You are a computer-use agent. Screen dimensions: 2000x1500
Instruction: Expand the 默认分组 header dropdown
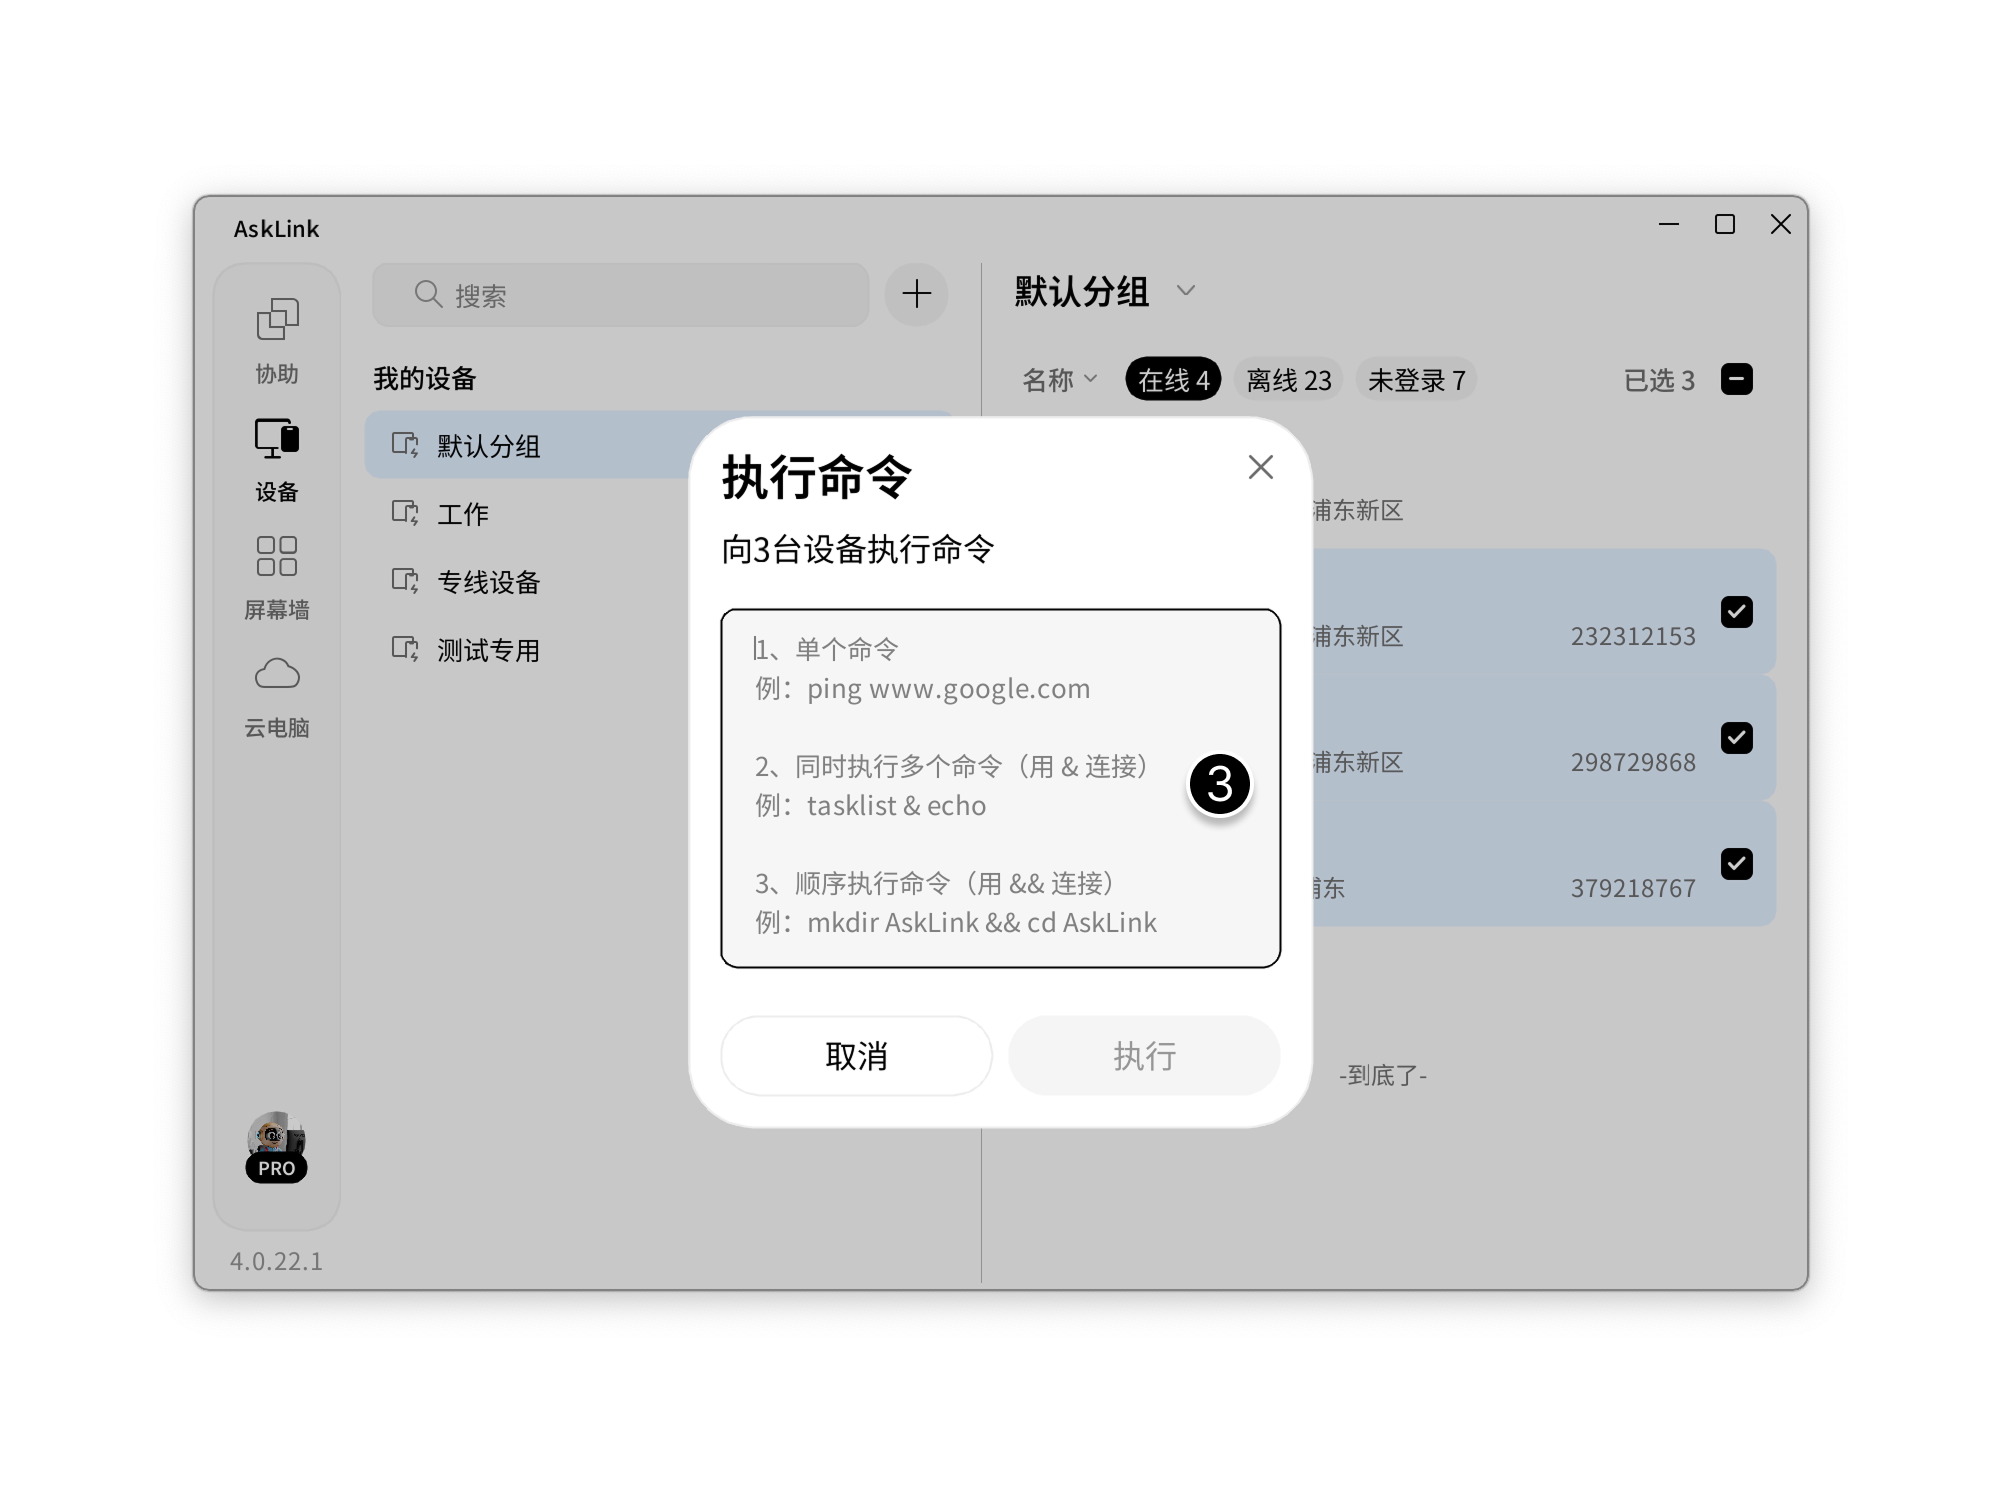coord(1187,291)
